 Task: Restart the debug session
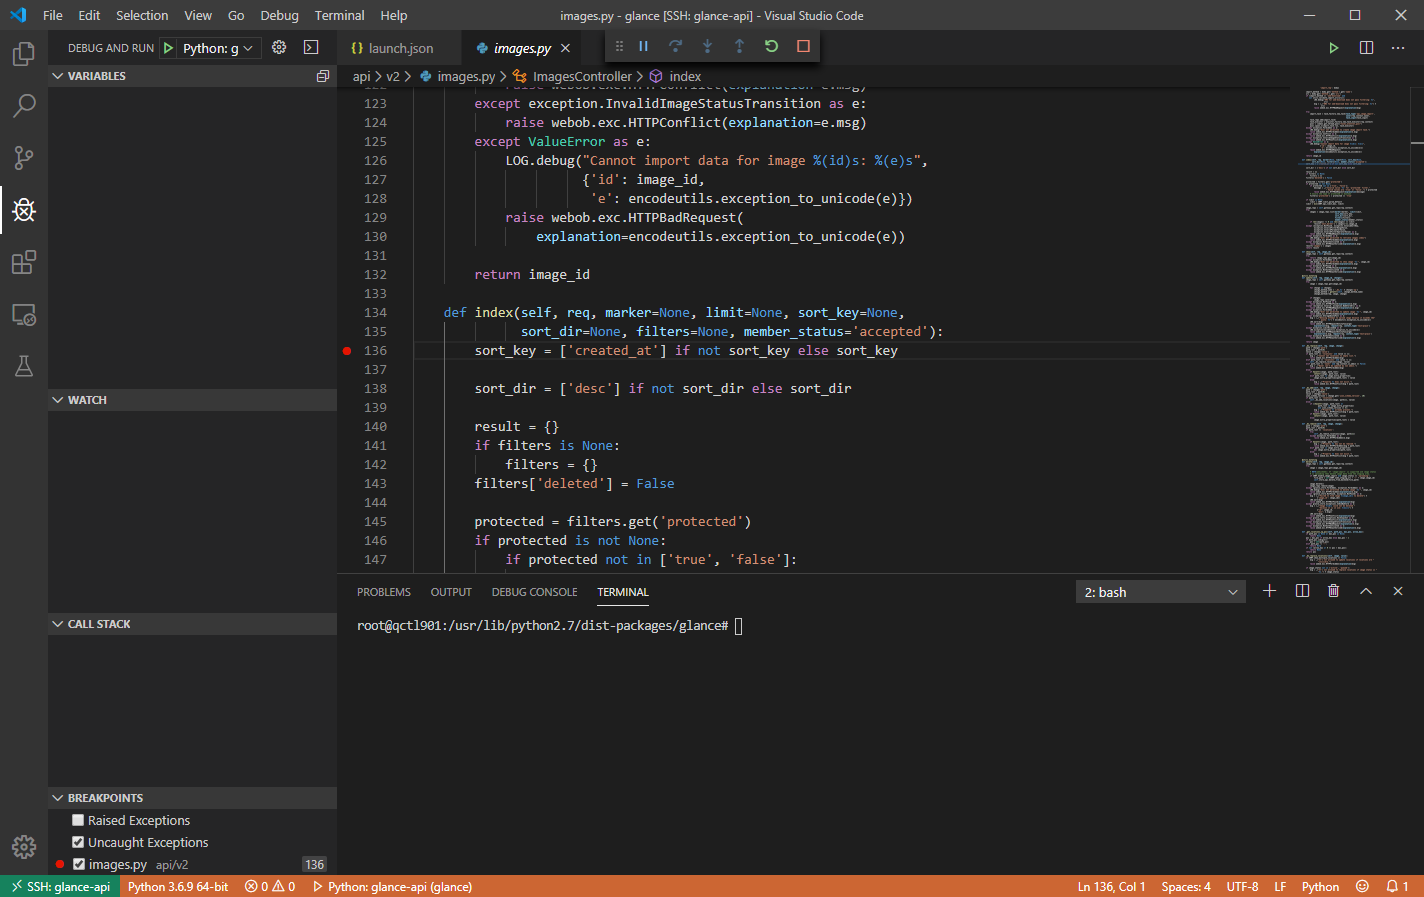(x=771, y=46)
